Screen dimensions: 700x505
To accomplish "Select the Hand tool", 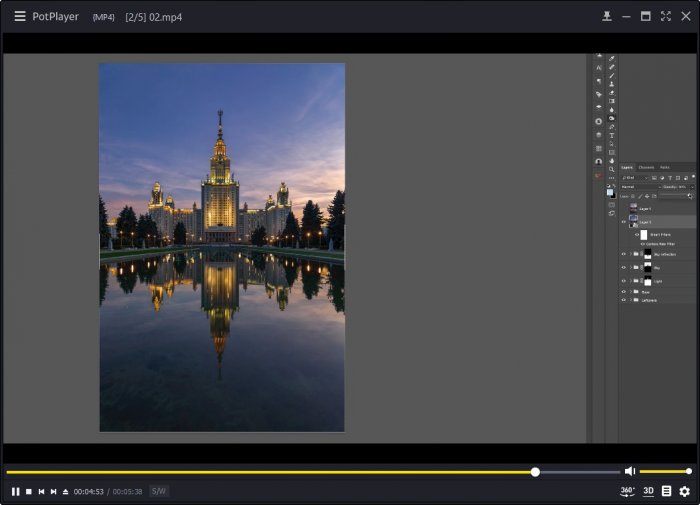I will click(612, 161).
